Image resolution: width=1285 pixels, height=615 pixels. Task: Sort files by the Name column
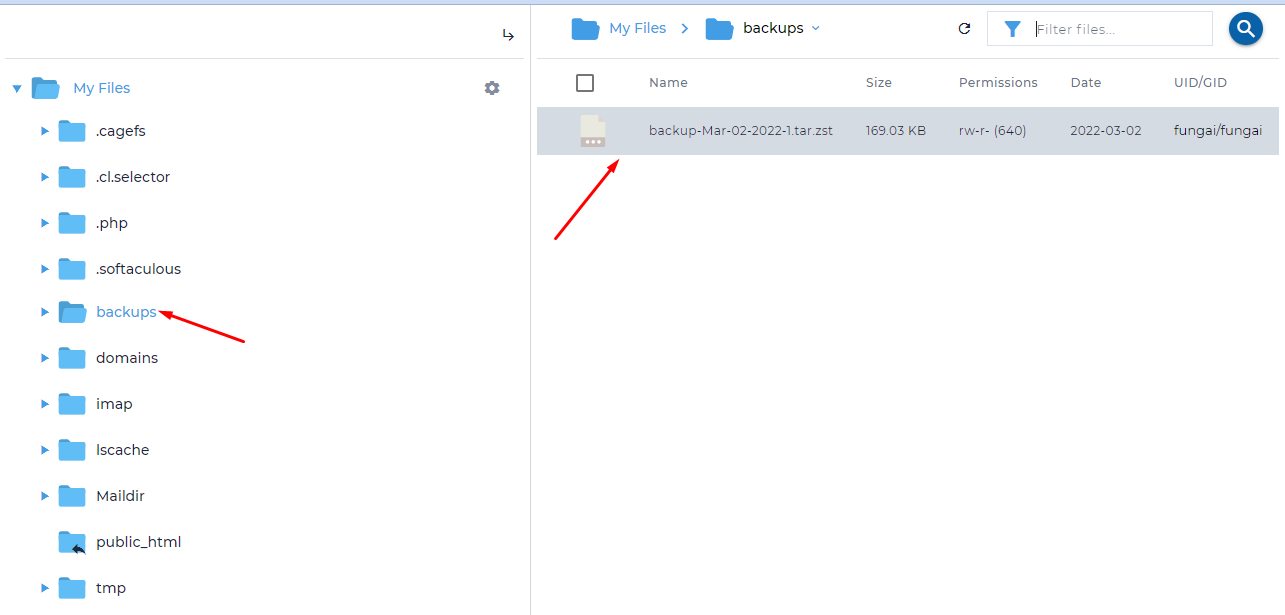[x=668, y=83]
